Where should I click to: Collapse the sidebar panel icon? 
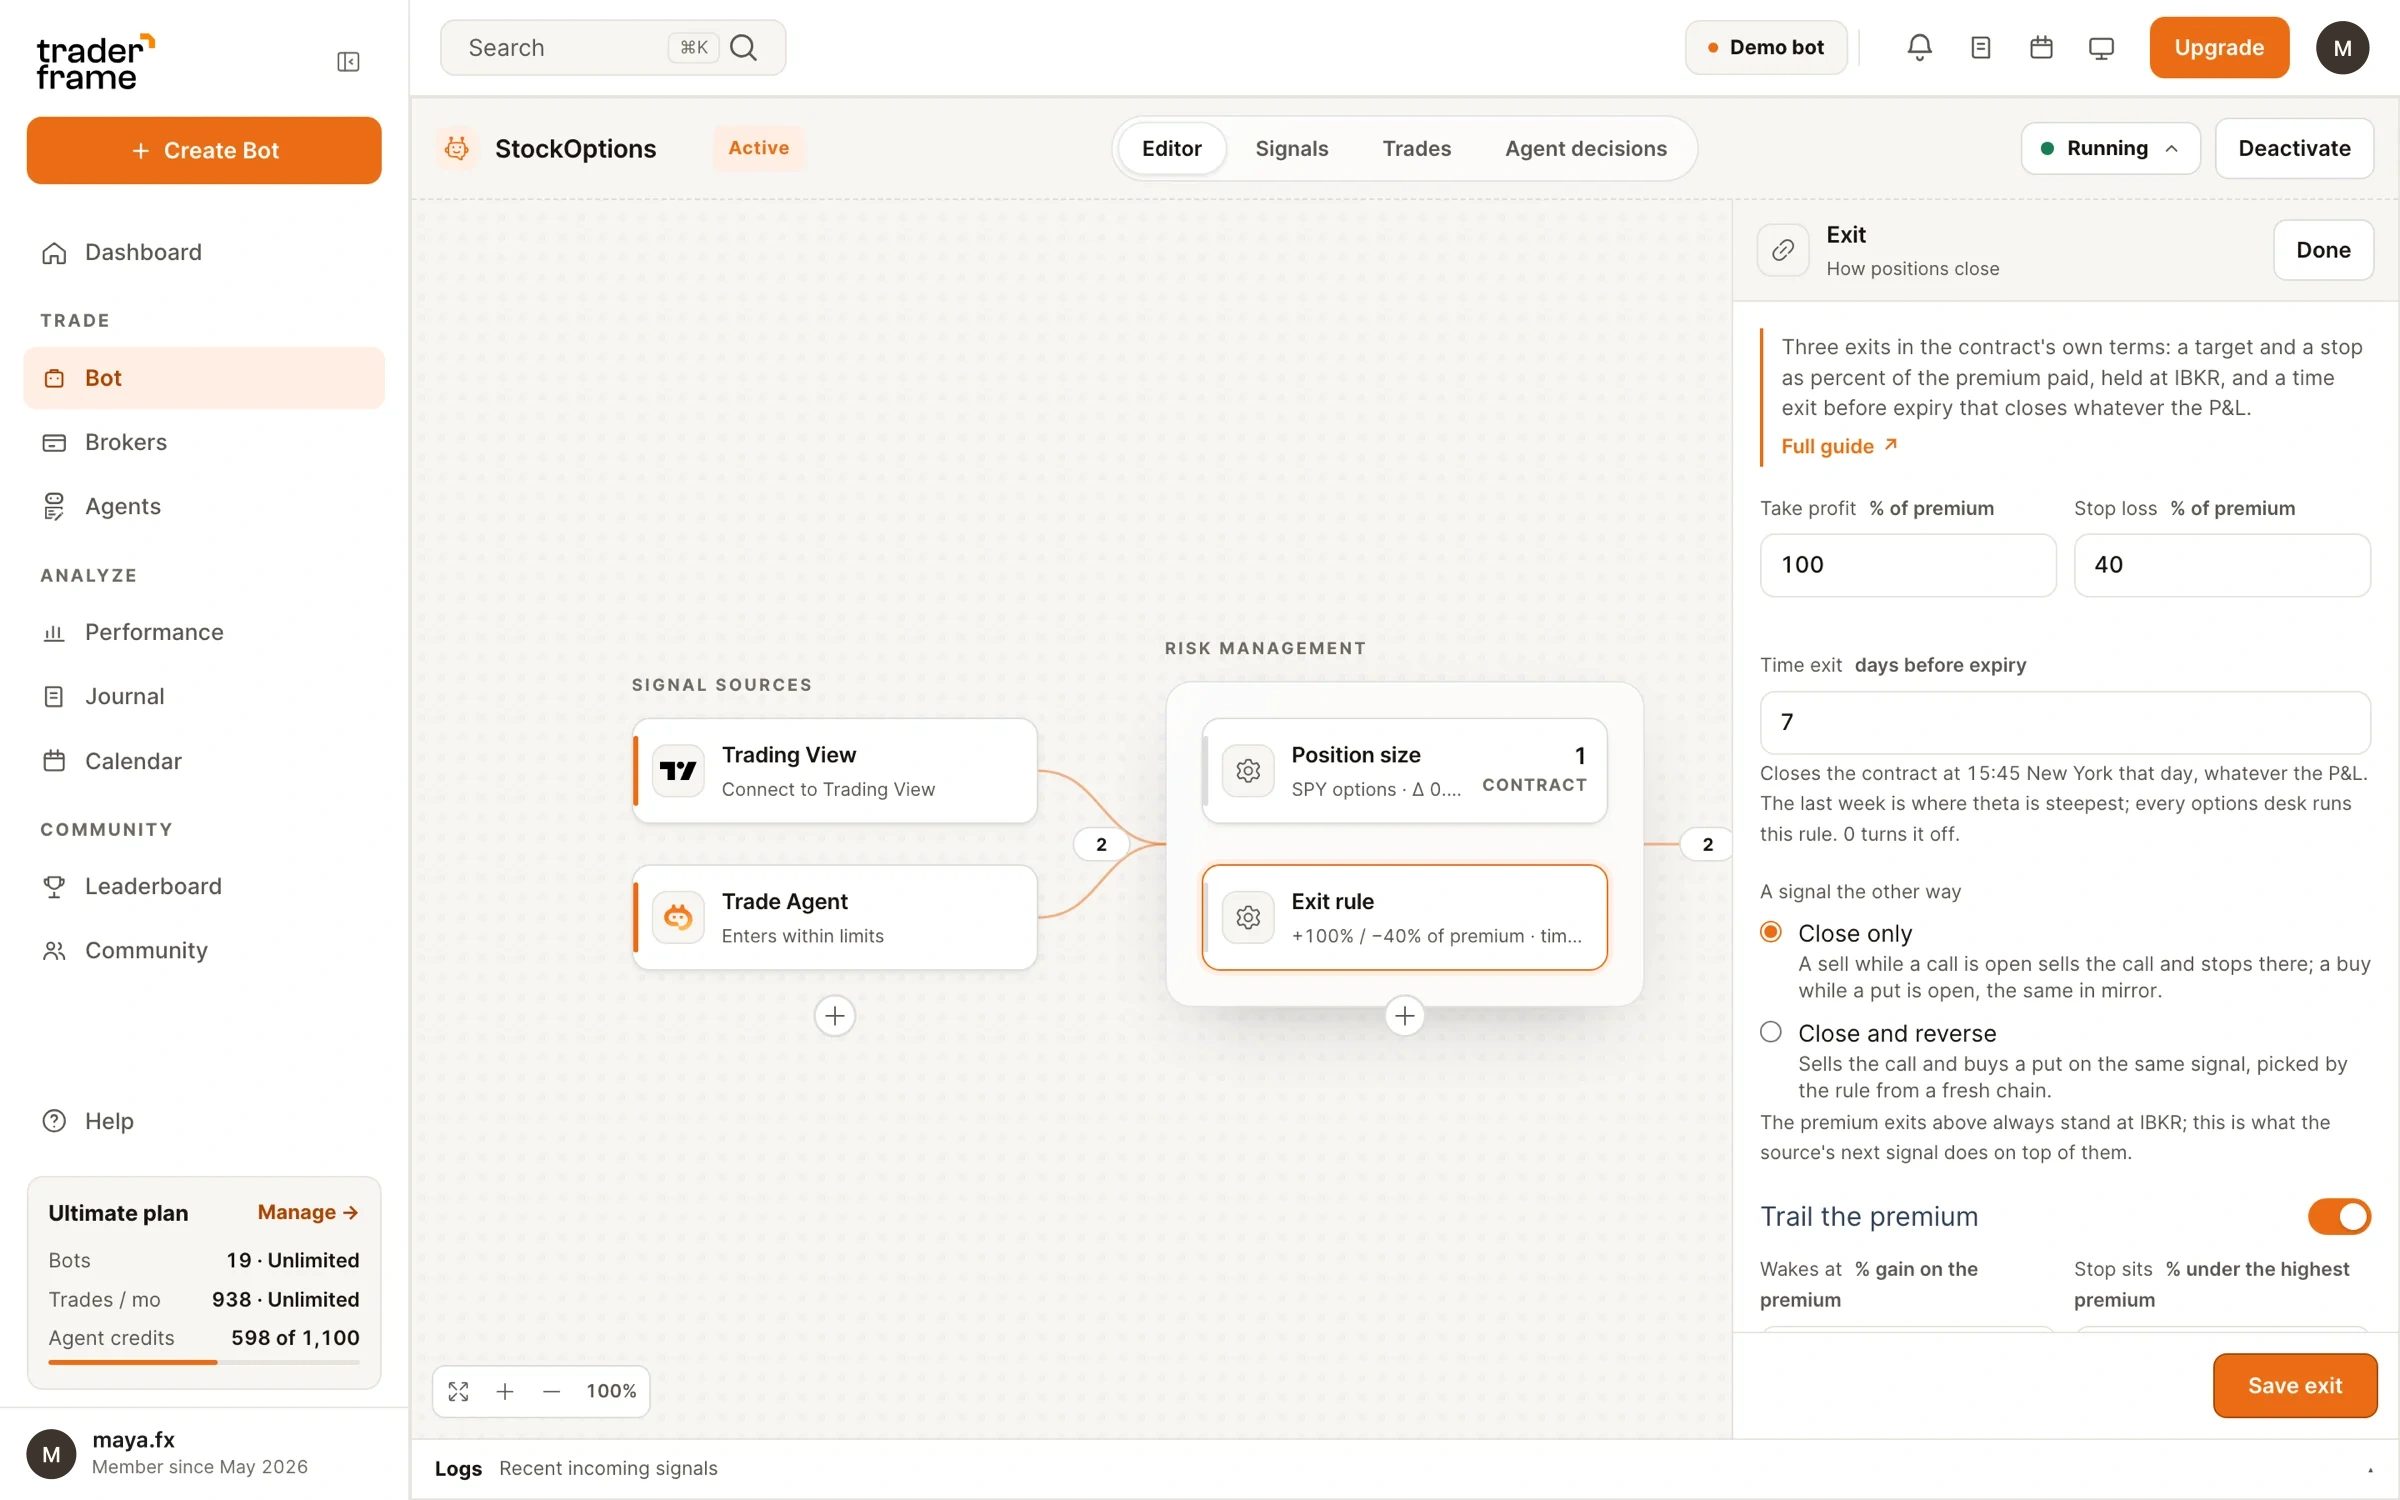click(x=348, y=62)
